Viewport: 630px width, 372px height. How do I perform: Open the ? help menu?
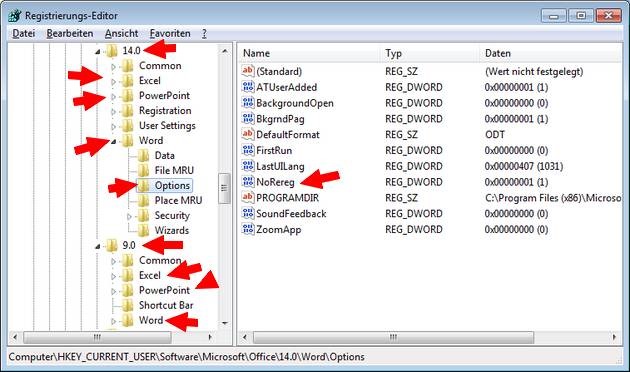click(204, 33)
